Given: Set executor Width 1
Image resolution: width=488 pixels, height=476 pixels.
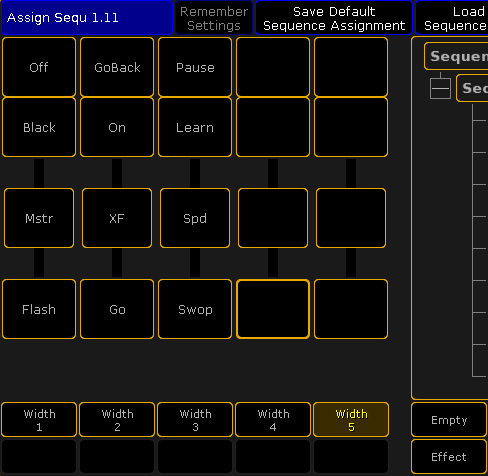Looking at the screenshot, I should pos(39,420).
